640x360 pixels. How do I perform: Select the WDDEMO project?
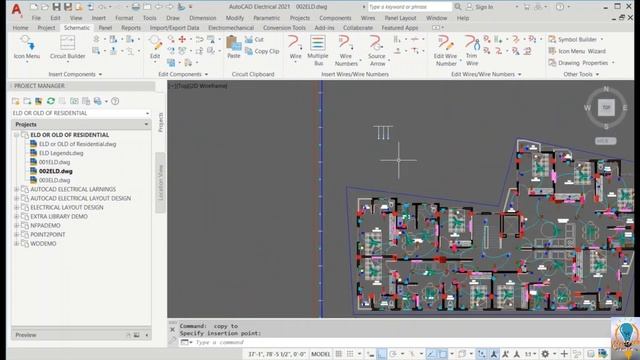click(x=43, y=244)
